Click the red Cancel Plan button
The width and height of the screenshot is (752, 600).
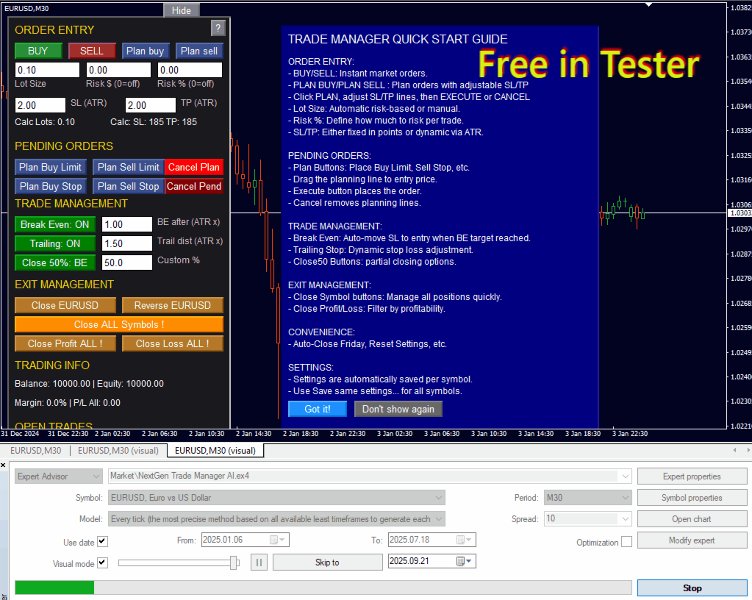click(194, 167)
